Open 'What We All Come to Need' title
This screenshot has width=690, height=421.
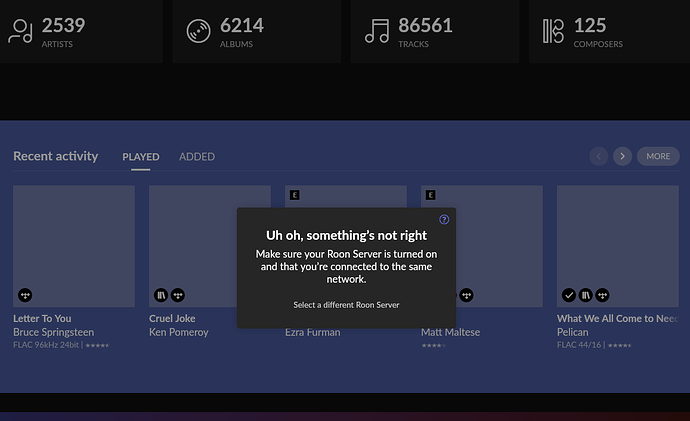(617, 318)
